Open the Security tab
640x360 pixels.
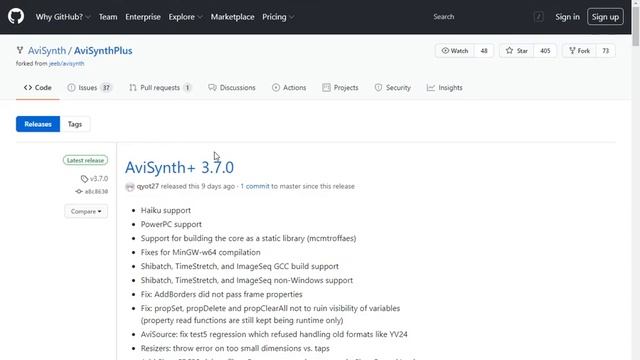[x=392, y=88]
